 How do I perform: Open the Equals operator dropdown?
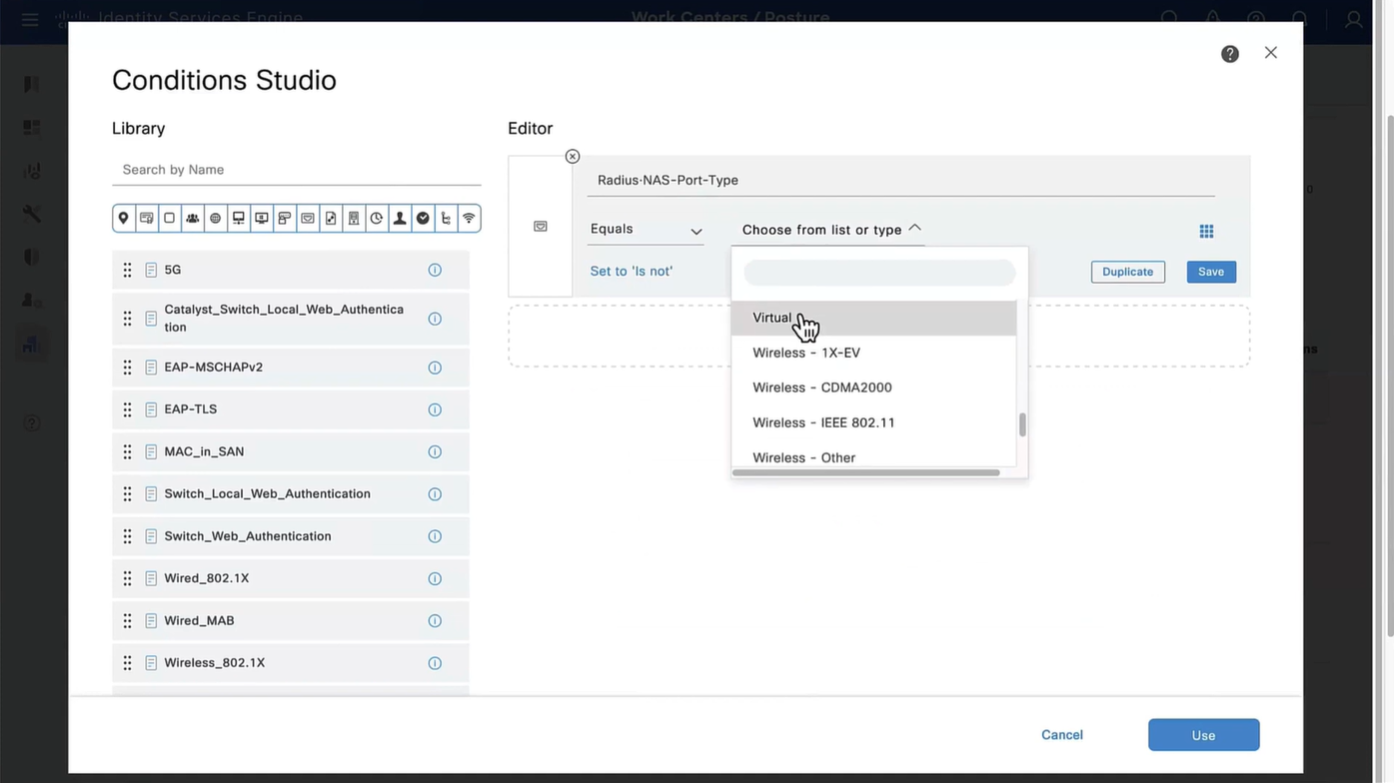645,230
